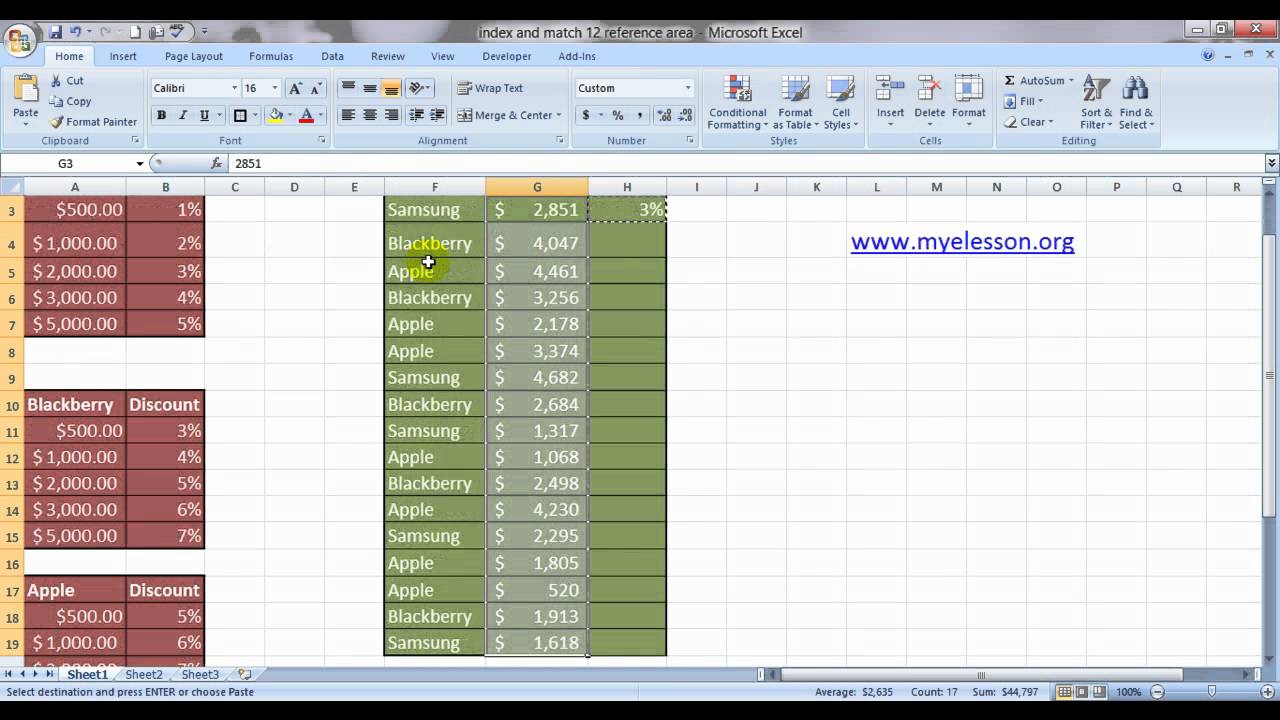Open the fill color picker arrow

coord(289,115)
